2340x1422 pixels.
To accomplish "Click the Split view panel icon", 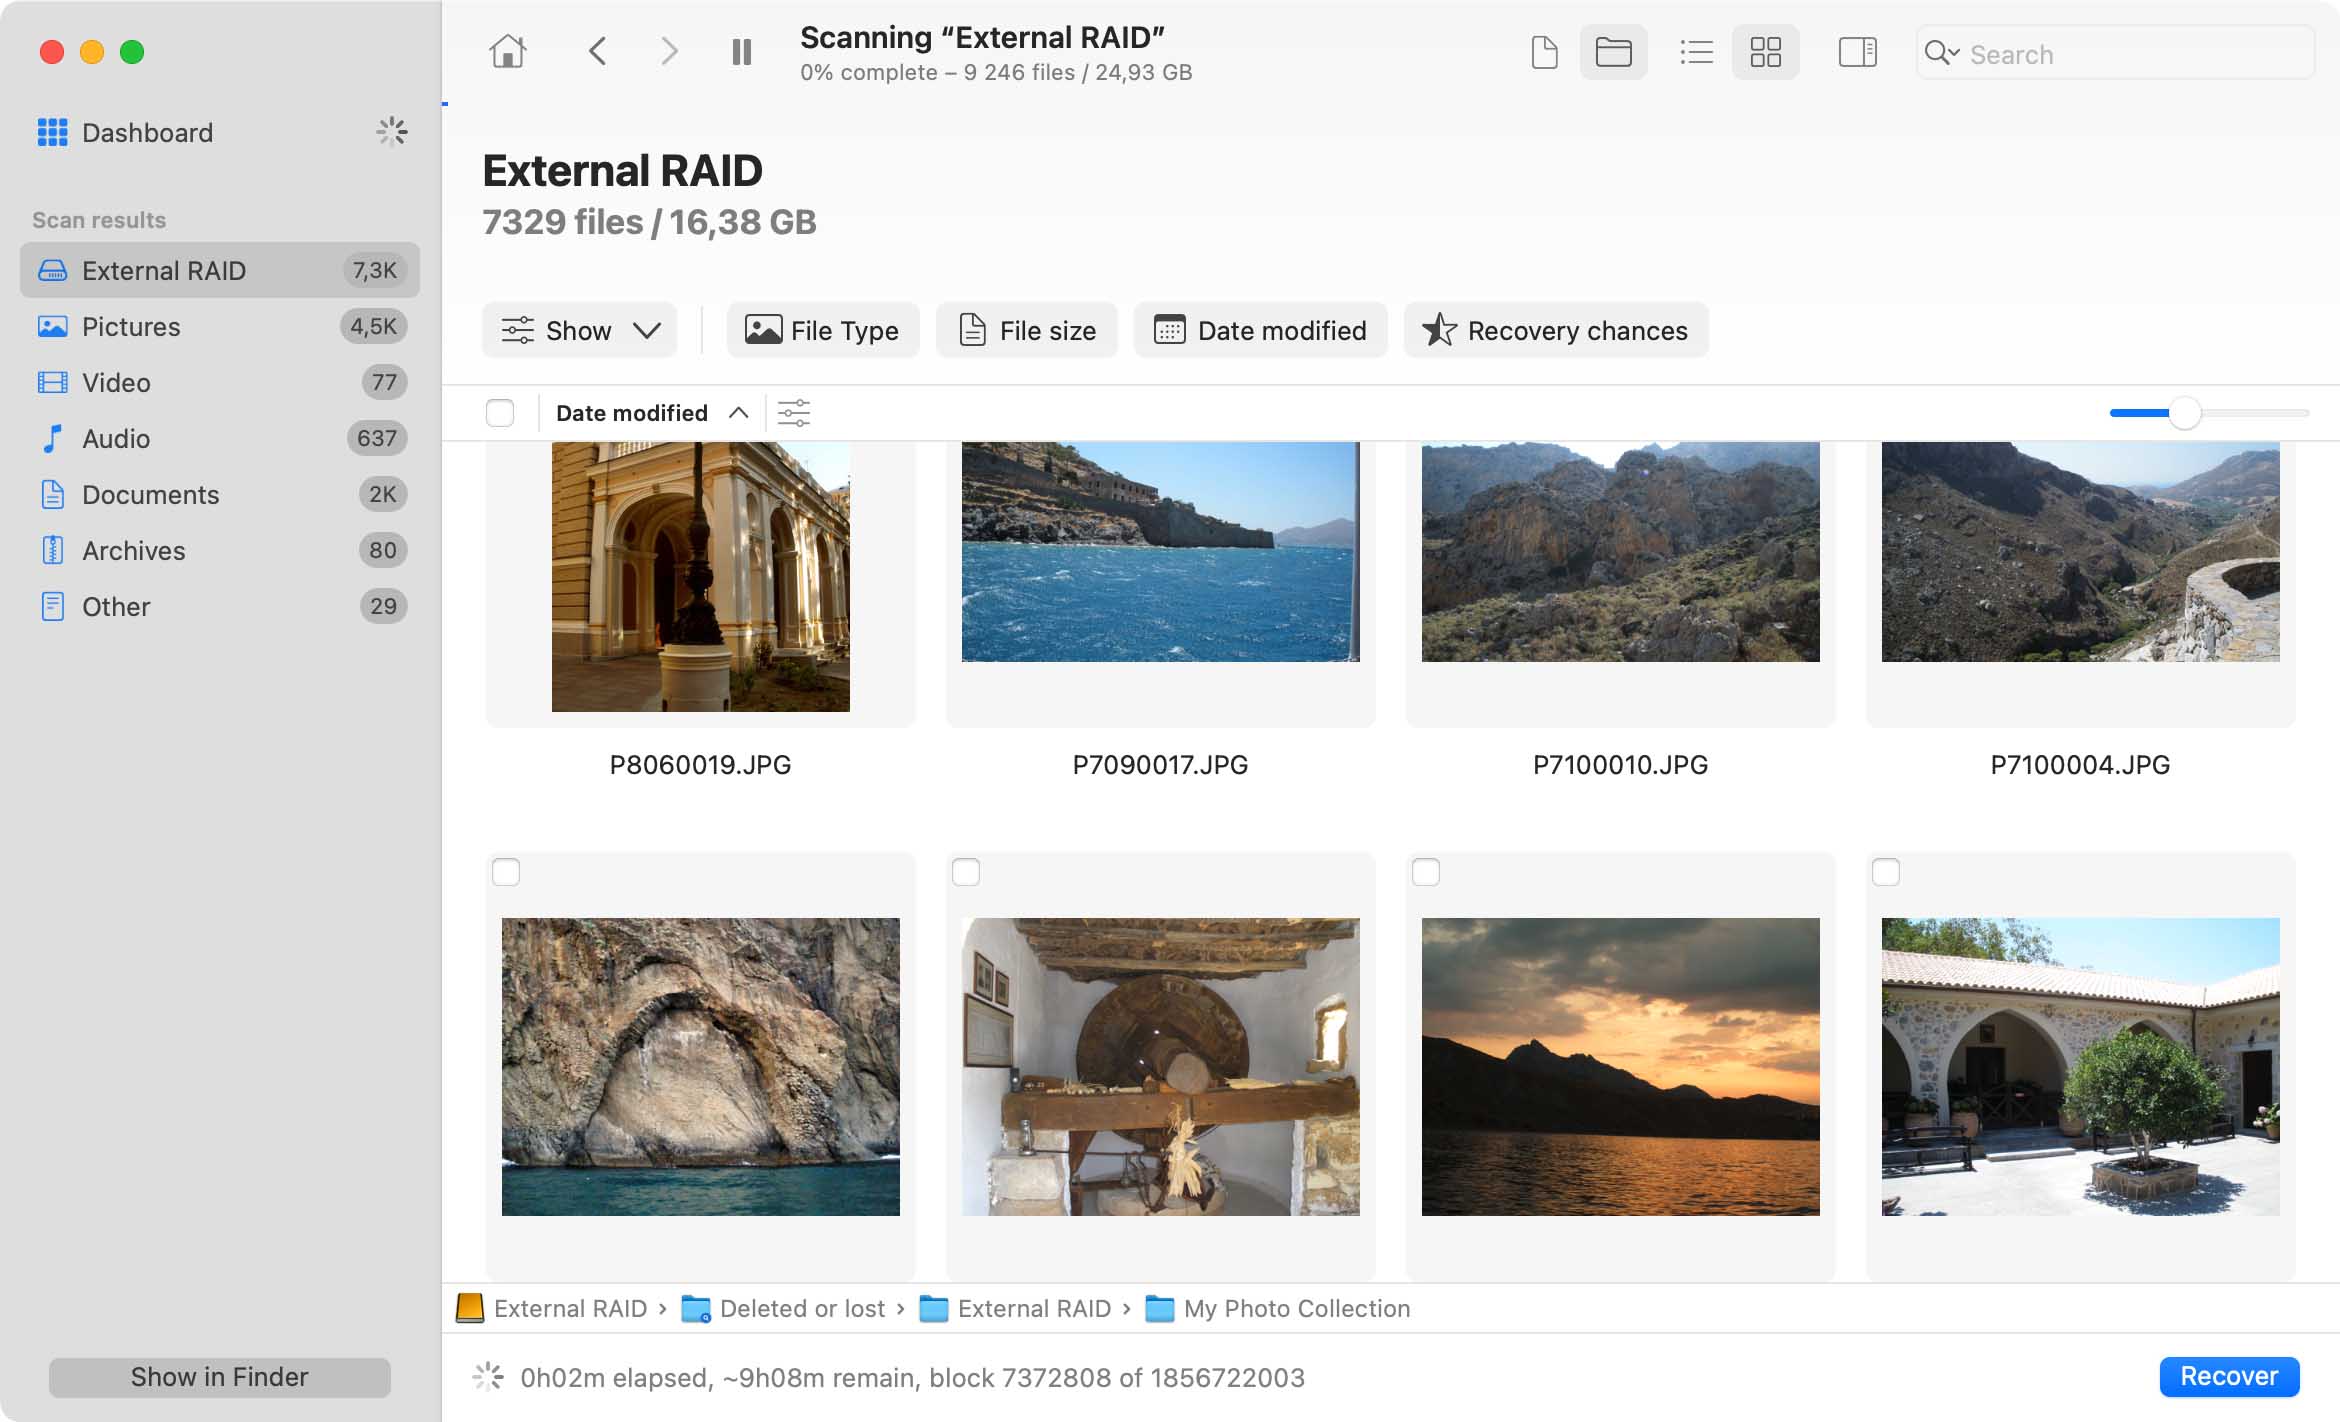I will (x=1855, y=52).
